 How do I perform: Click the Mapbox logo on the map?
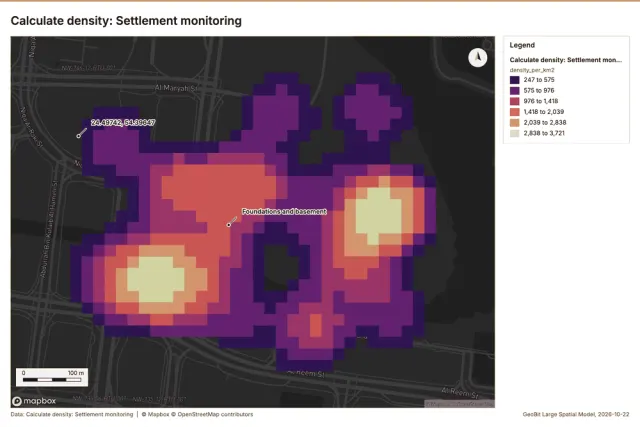(34, 401)
